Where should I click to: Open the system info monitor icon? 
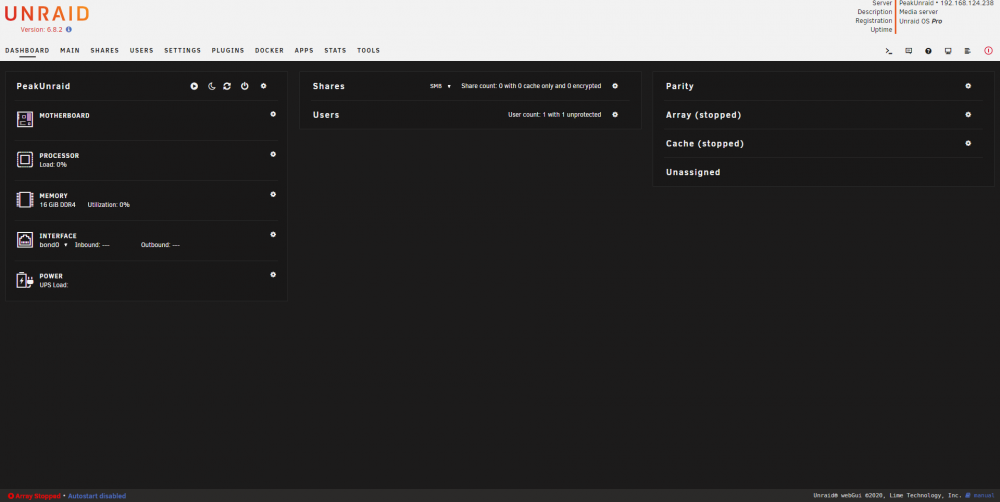coord(948,51)
